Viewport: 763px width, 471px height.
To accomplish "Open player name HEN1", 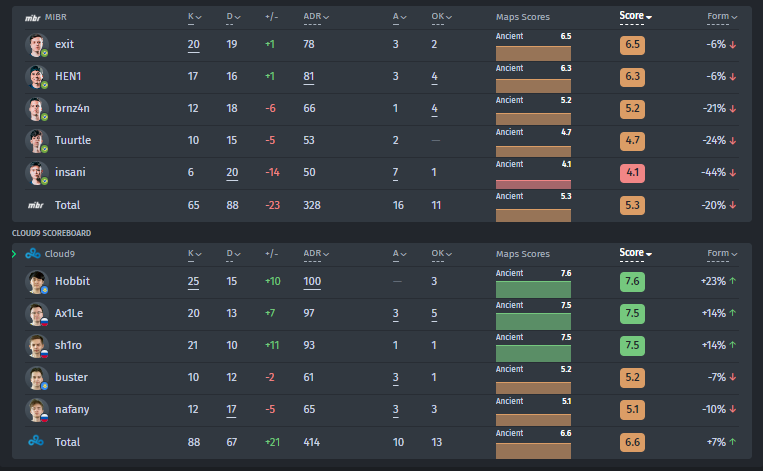I will [68, 76].
